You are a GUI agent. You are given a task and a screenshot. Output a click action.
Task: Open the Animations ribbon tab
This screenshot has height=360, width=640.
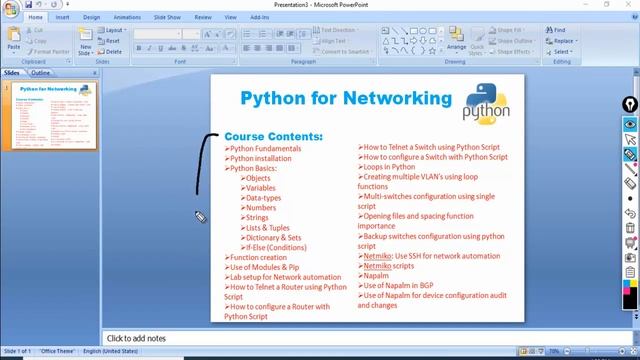[127, 17]
